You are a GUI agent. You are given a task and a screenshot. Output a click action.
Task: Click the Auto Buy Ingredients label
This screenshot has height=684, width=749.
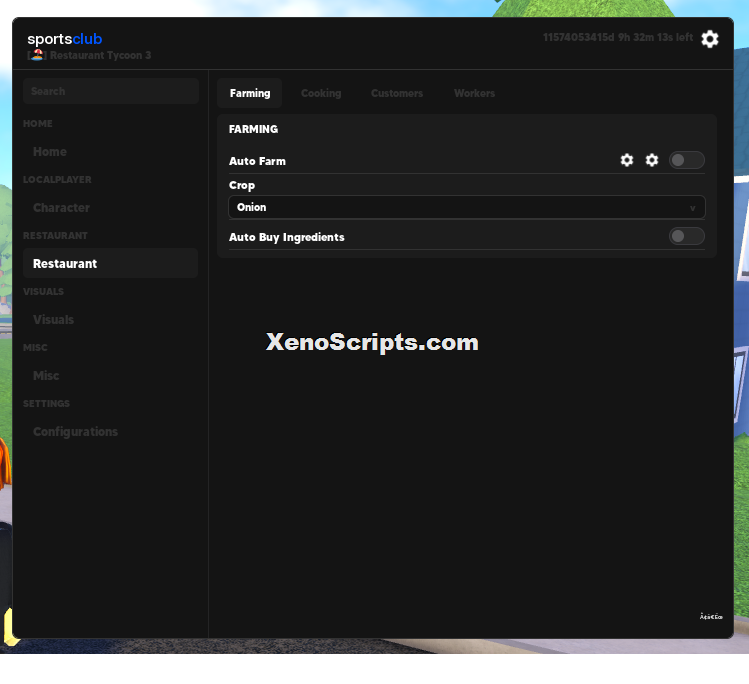pos(287,237)
